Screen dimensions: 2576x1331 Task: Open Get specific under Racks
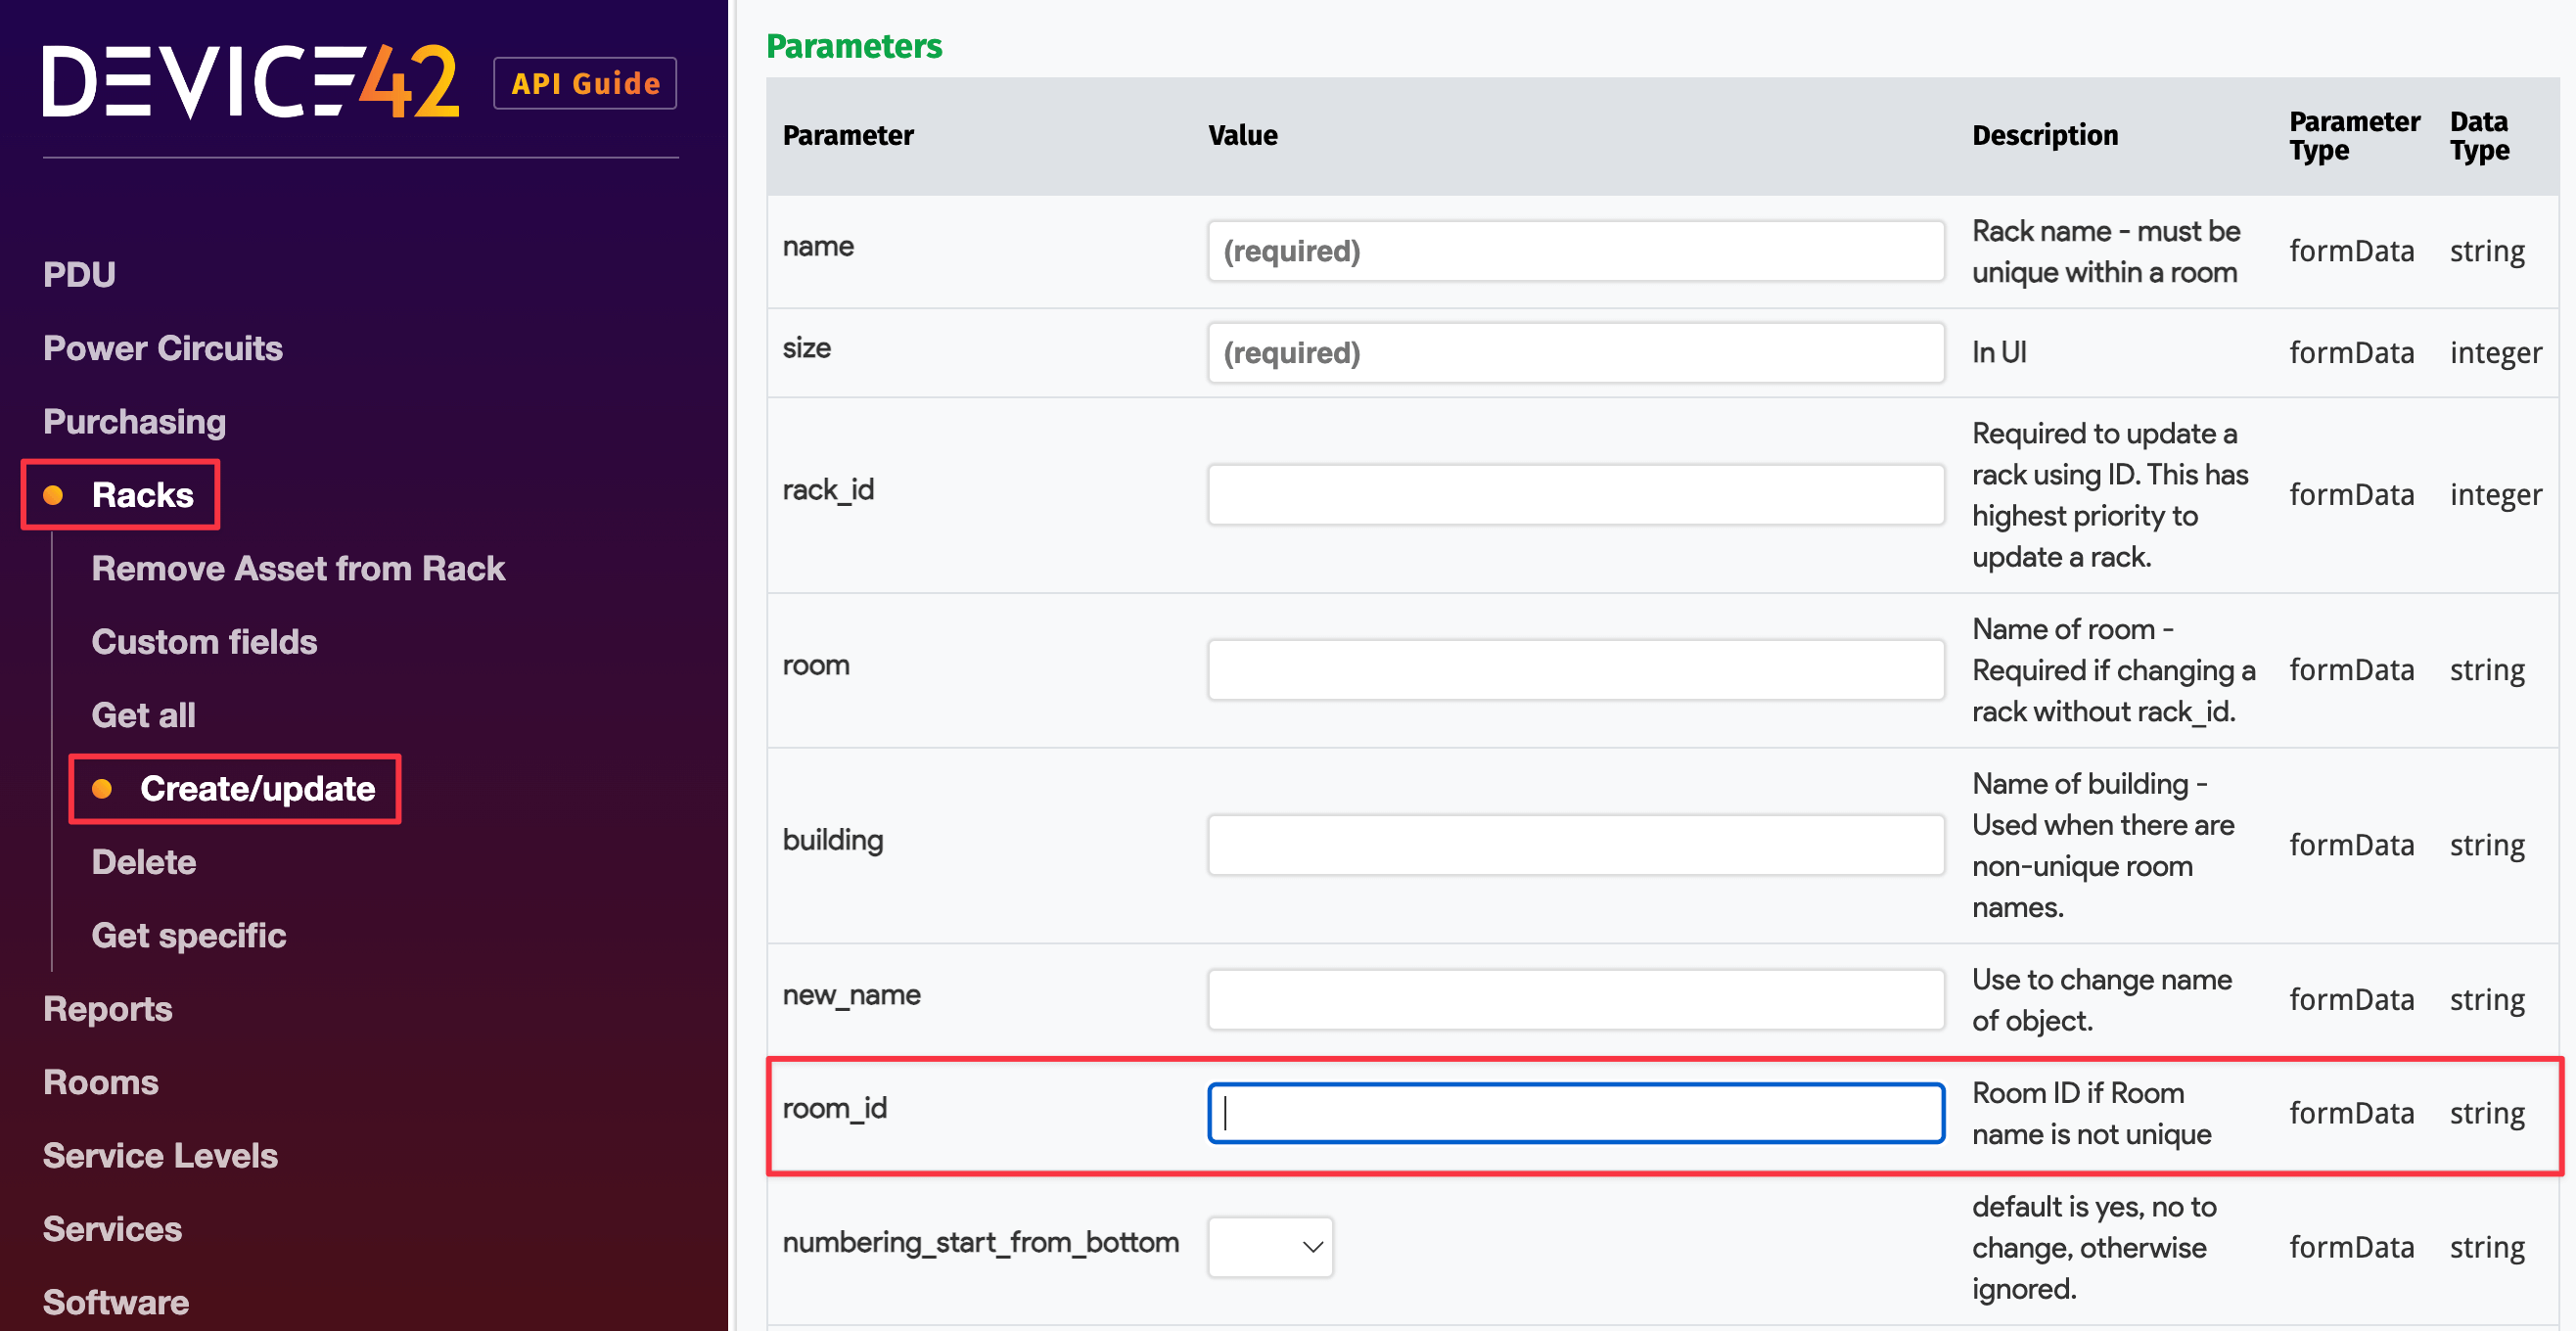click(x=188, y=935)
